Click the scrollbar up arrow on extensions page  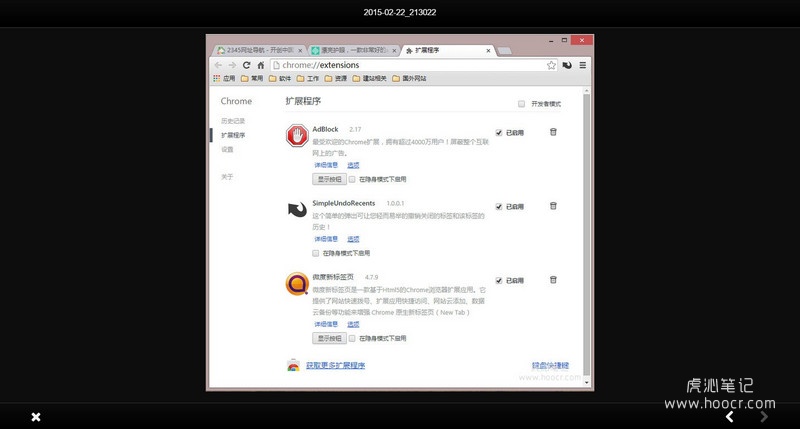coord(586,91)
